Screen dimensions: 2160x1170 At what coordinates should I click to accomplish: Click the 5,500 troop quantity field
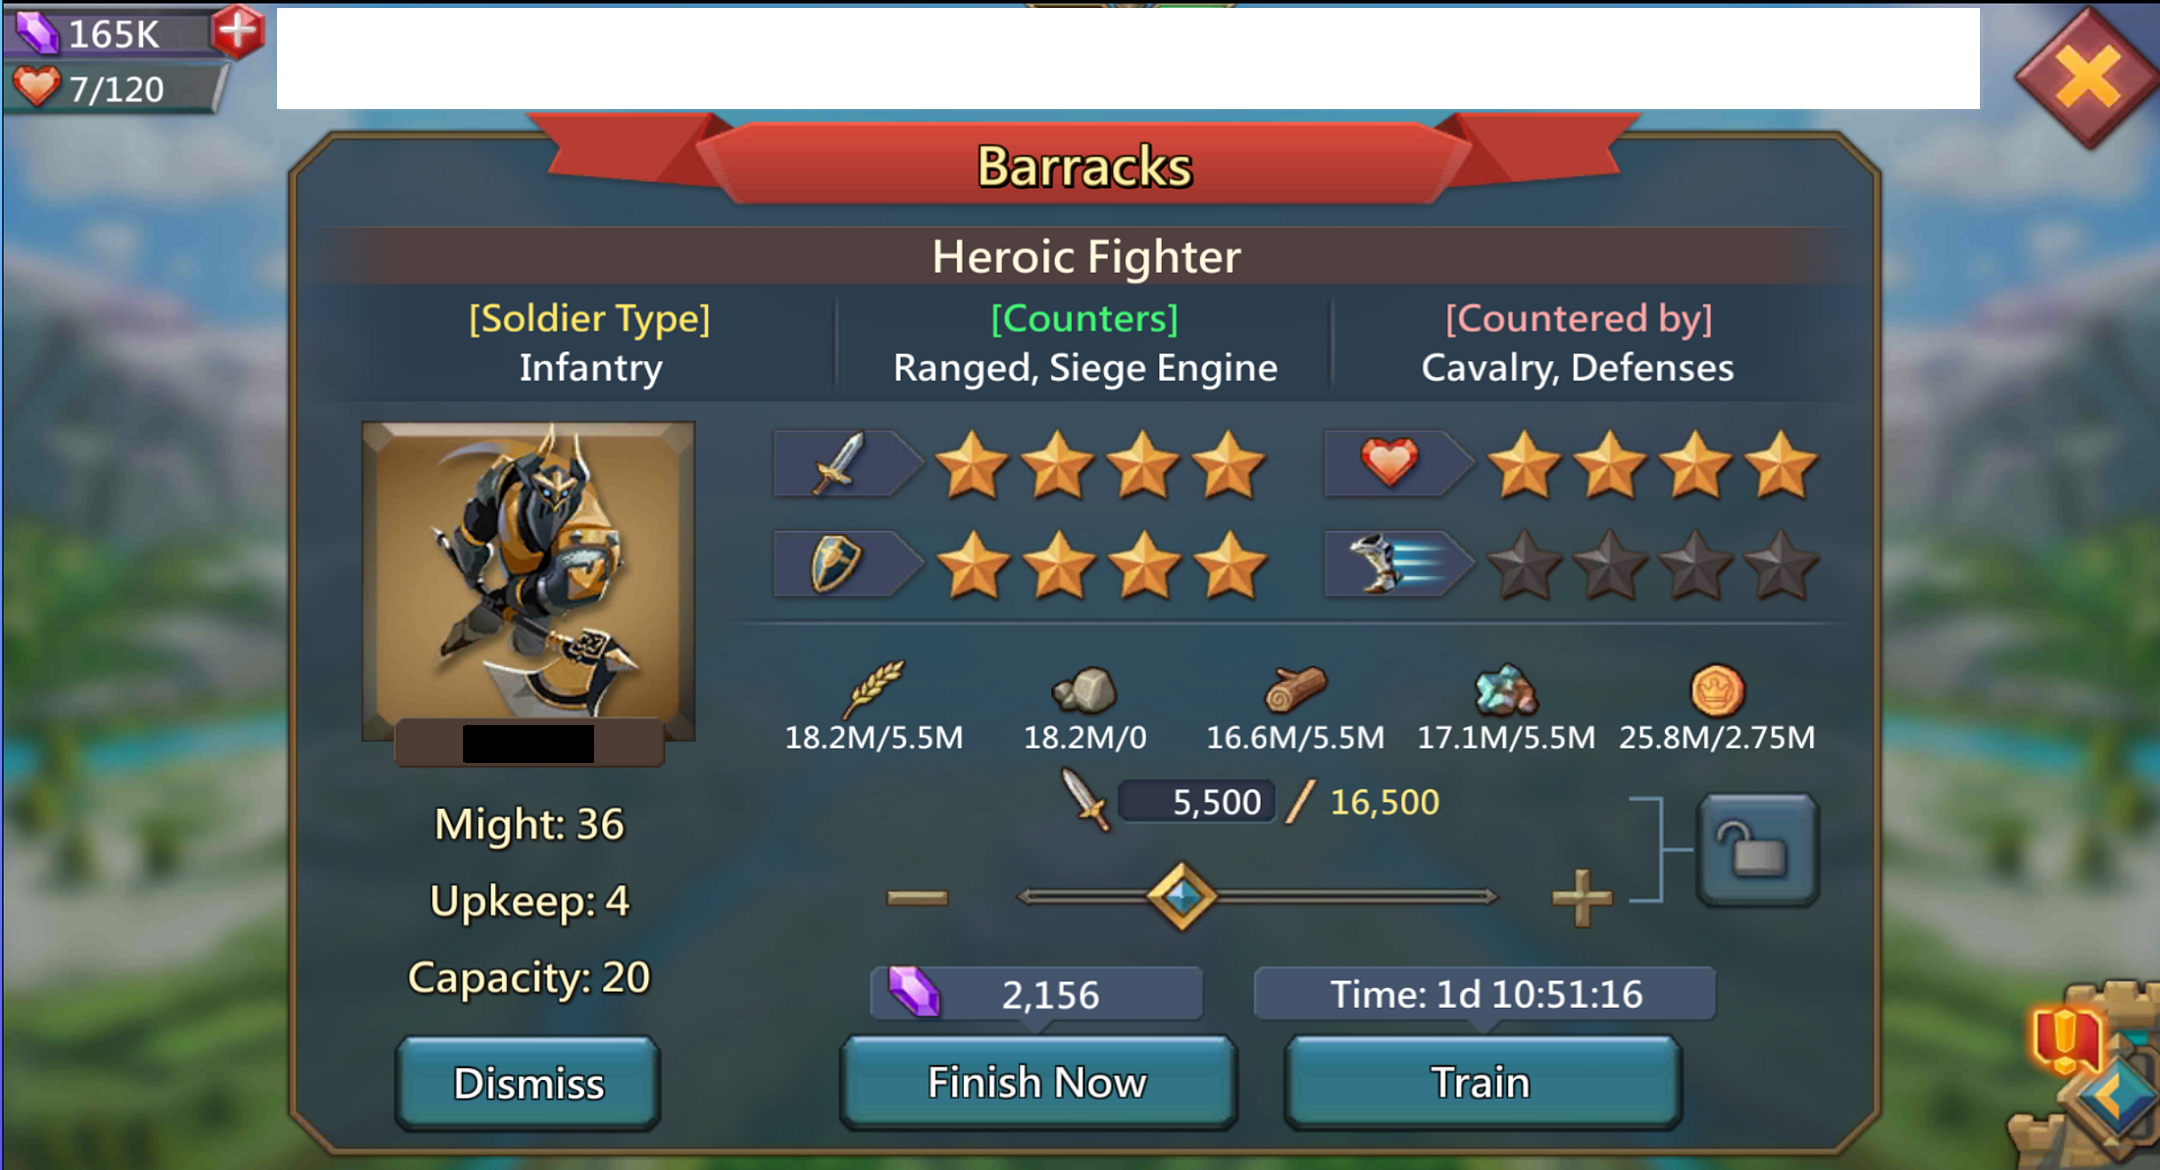coord(1197,802)
